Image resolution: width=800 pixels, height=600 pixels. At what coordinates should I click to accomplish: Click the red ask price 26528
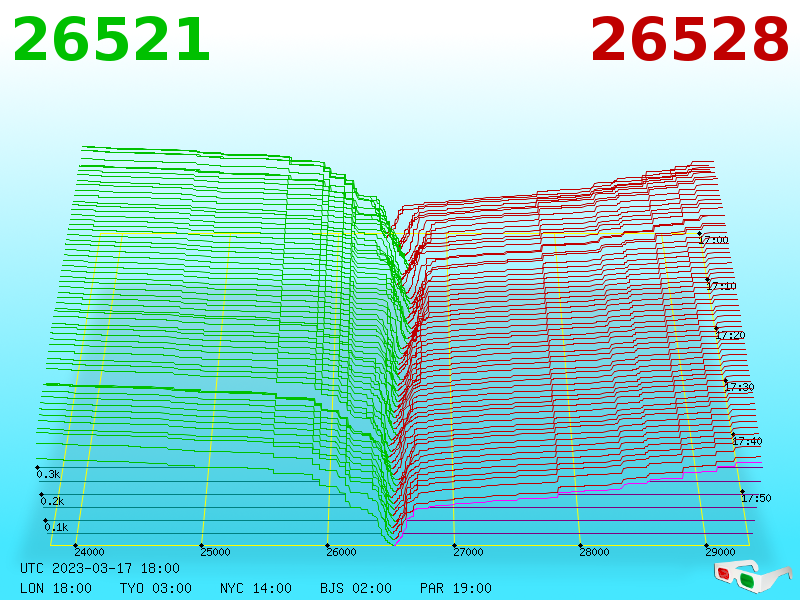pos(690,40)
